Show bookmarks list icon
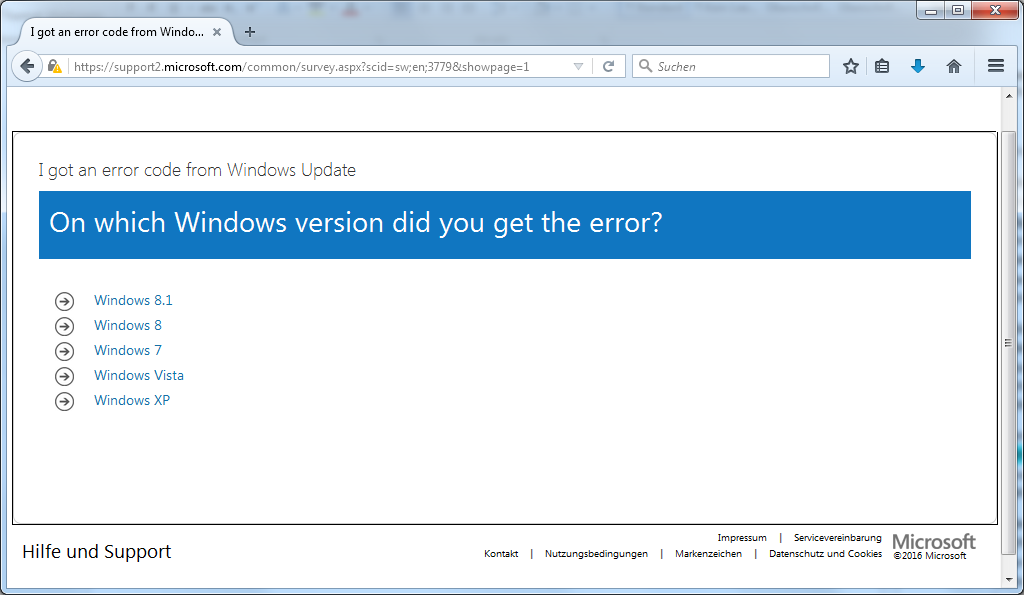Image resolution: width=1024 pixels, height=595 pixels. tap(882, 66)
